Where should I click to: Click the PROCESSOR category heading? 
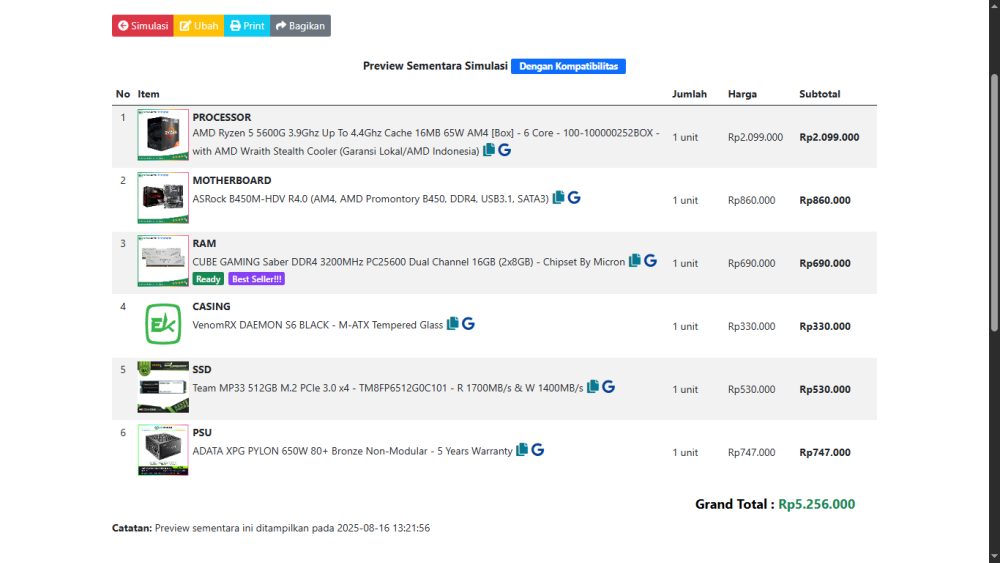[222, 117]
